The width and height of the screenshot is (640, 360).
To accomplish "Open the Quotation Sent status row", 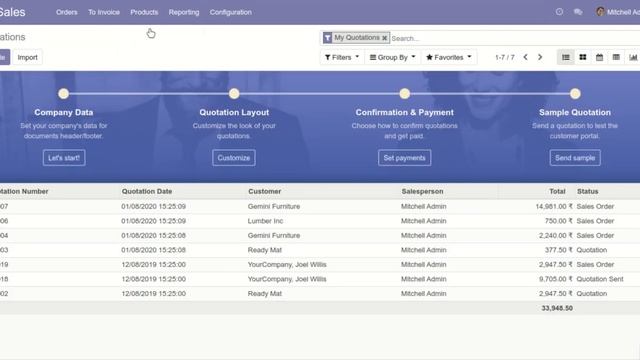I will click(320, 279).
